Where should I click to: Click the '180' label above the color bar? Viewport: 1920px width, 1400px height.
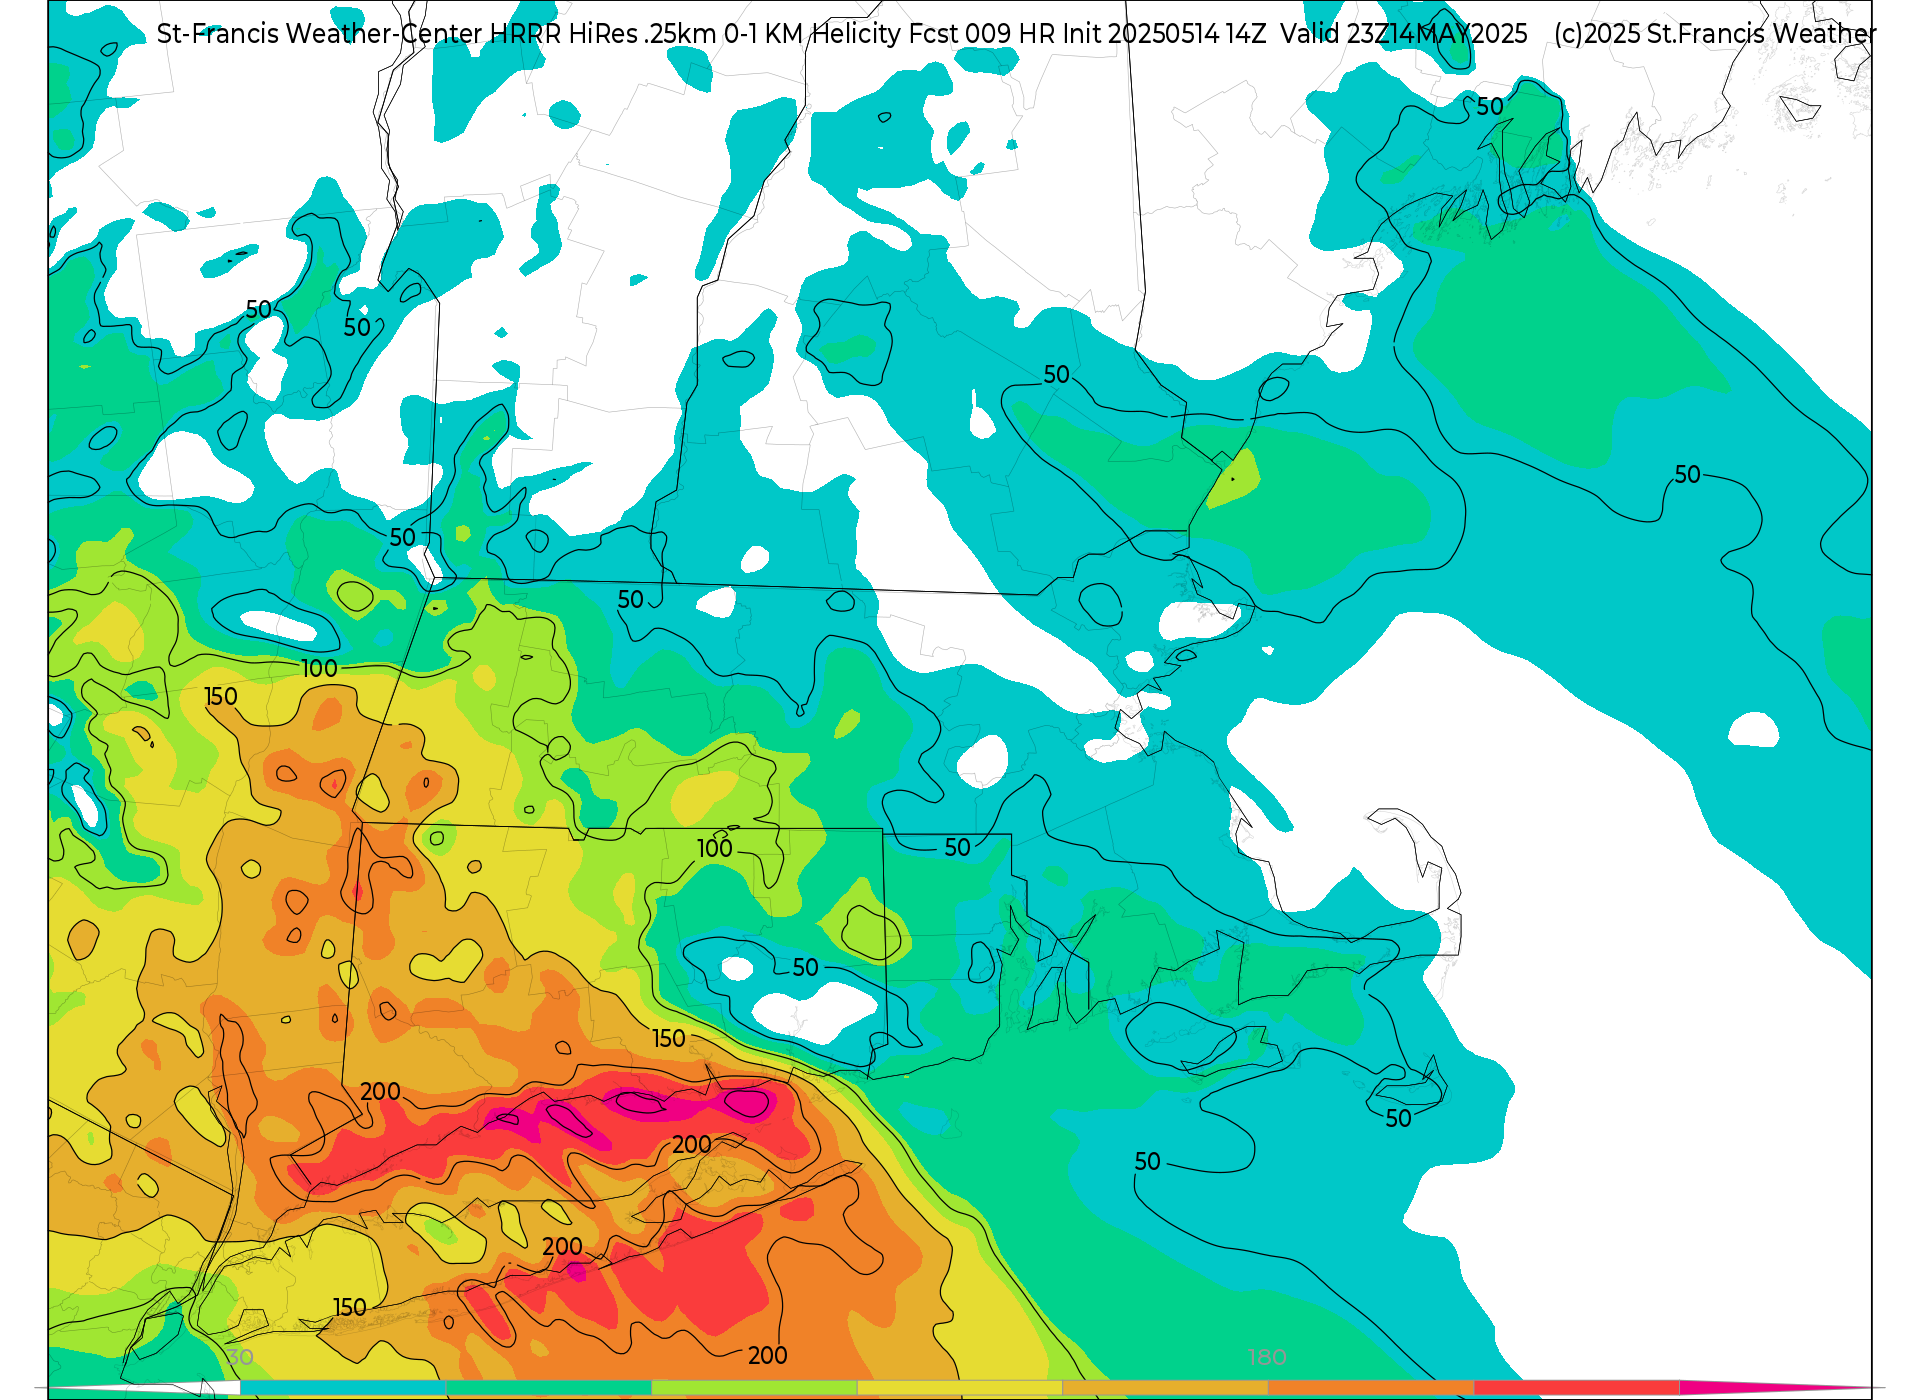(1267, 1357)
